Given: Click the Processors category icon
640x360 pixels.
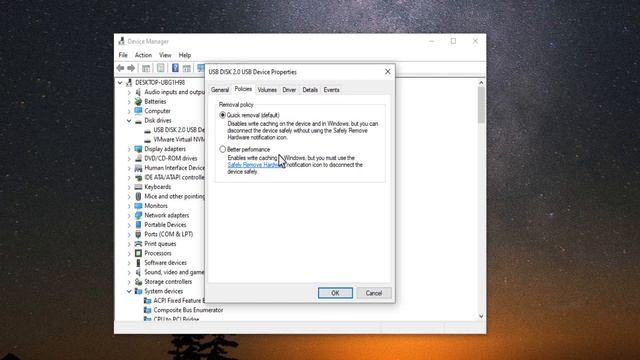Looking at the screenshot, I should pos(138,253).
